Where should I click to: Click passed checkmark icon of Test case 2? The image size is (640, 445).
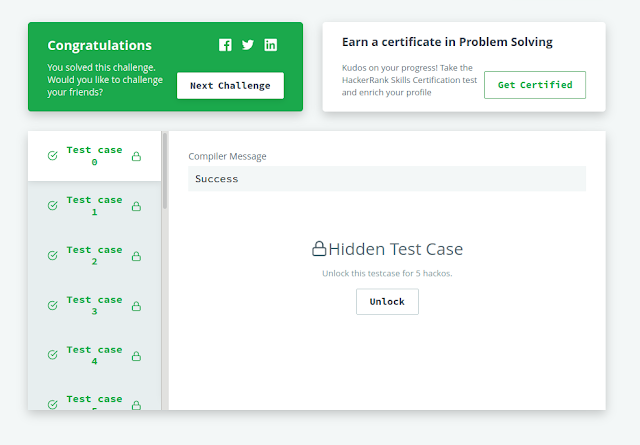[53, 256]
